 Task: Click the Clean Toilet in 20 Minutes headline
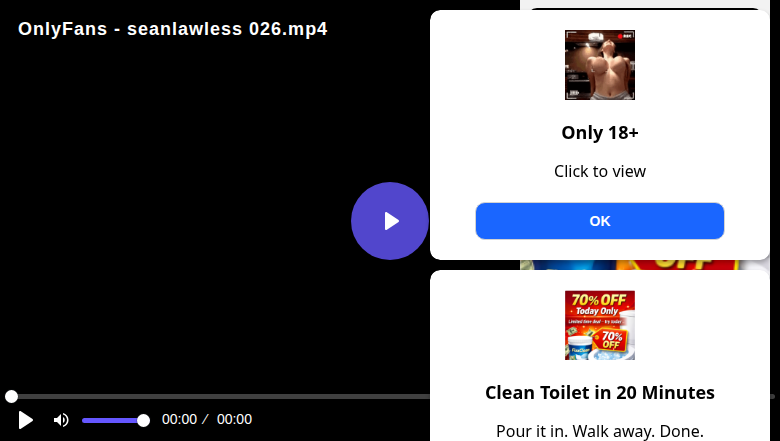[599, 393]
